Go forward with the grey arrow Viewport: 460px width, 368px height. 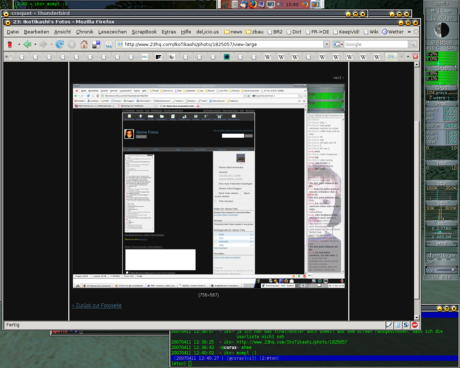point(43,44)
